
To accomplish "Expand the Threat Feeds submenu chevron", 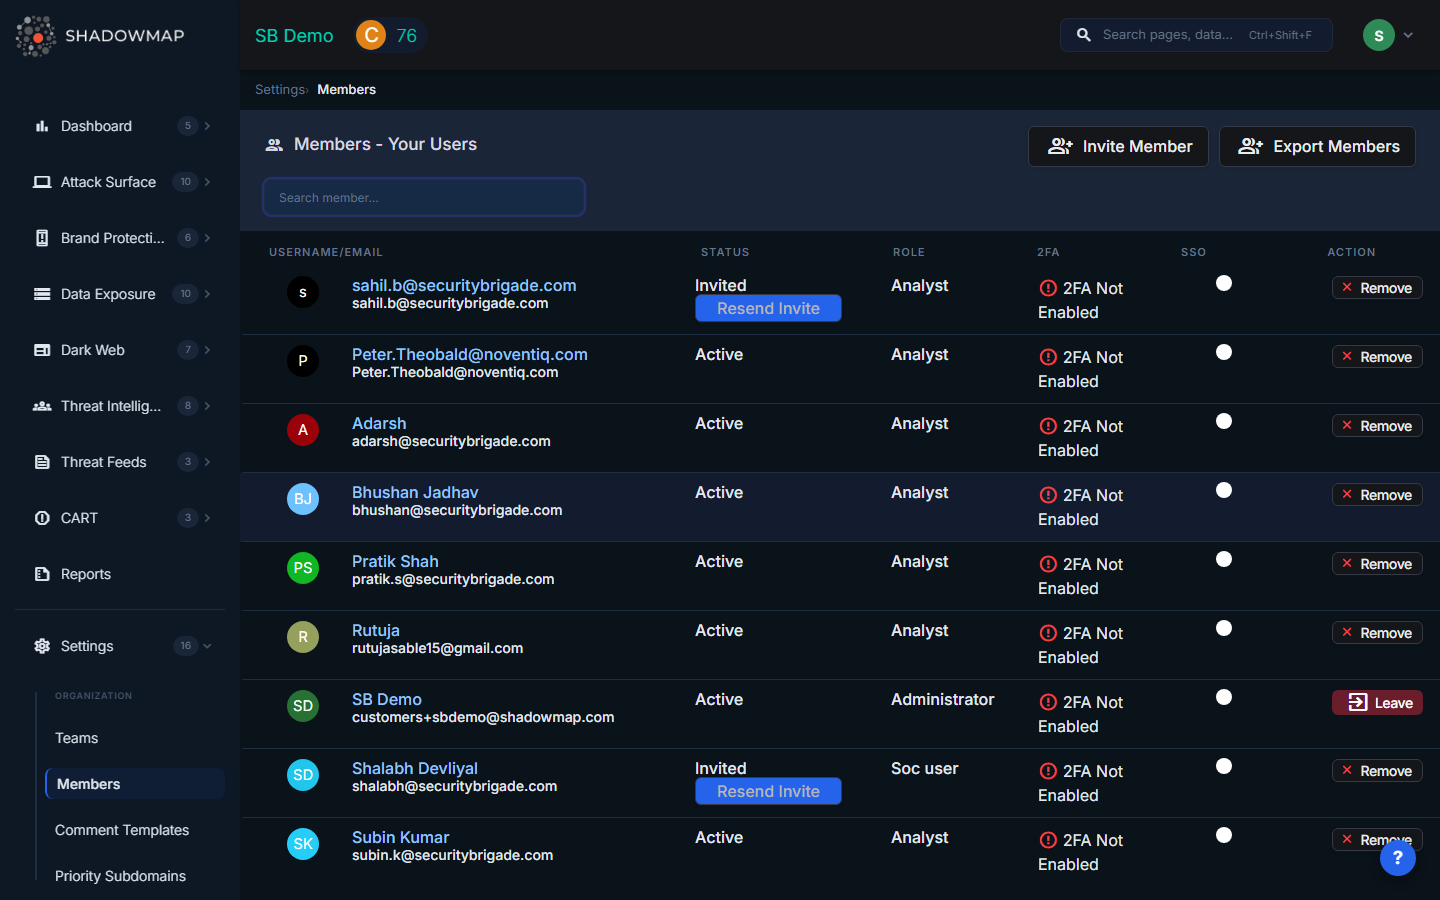I will click(207, 462).
